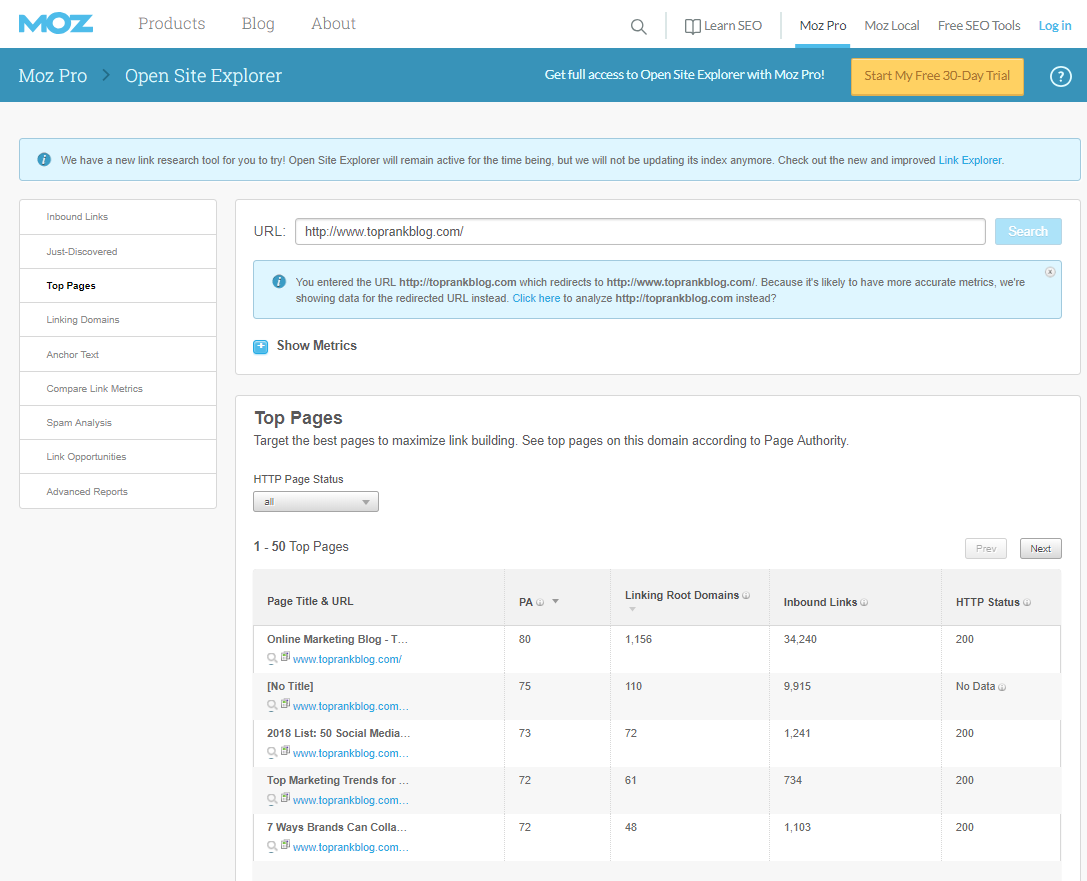Viewport: 1087px width, 881px height.
Task: Open Just-Discovered sidebar item
Action: (118, 252)
